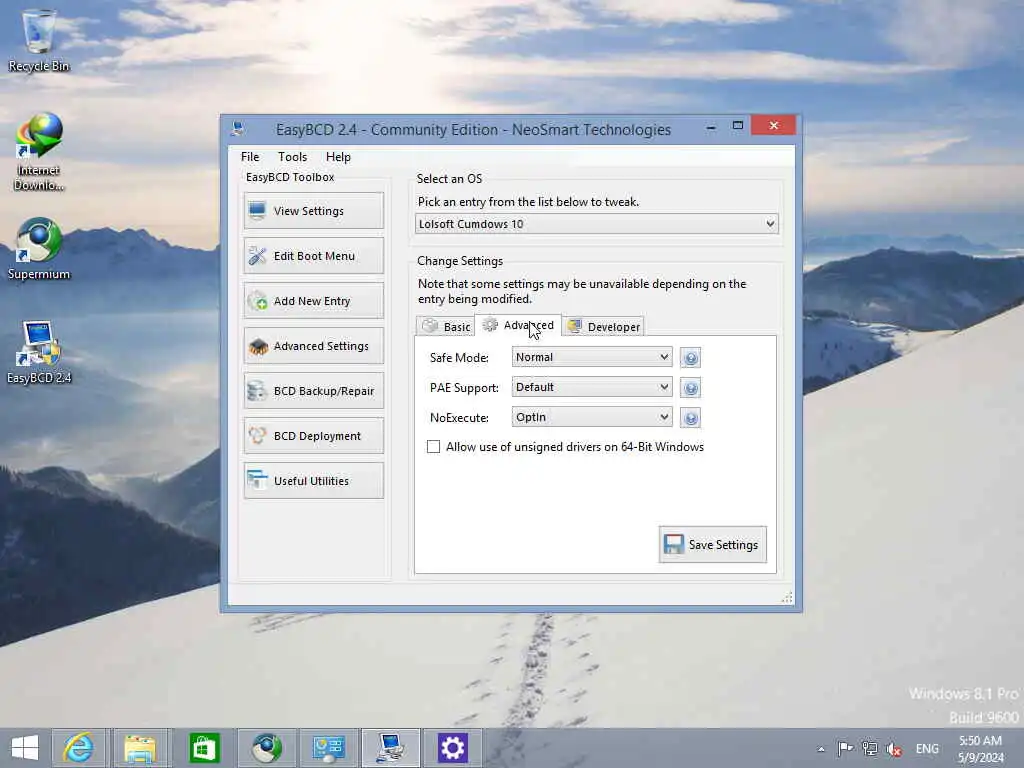Switch to the Developer tab

[604, 327]
